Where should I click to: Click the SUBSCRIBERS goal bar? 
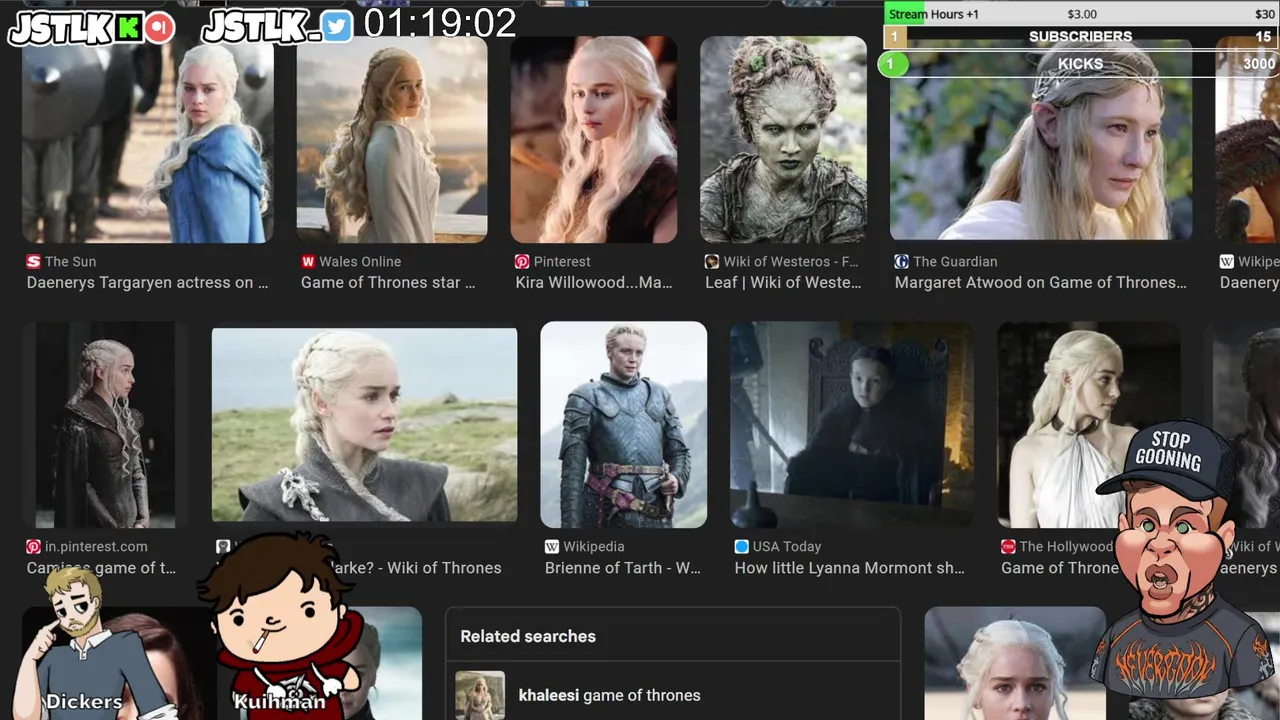point(1080,37)
